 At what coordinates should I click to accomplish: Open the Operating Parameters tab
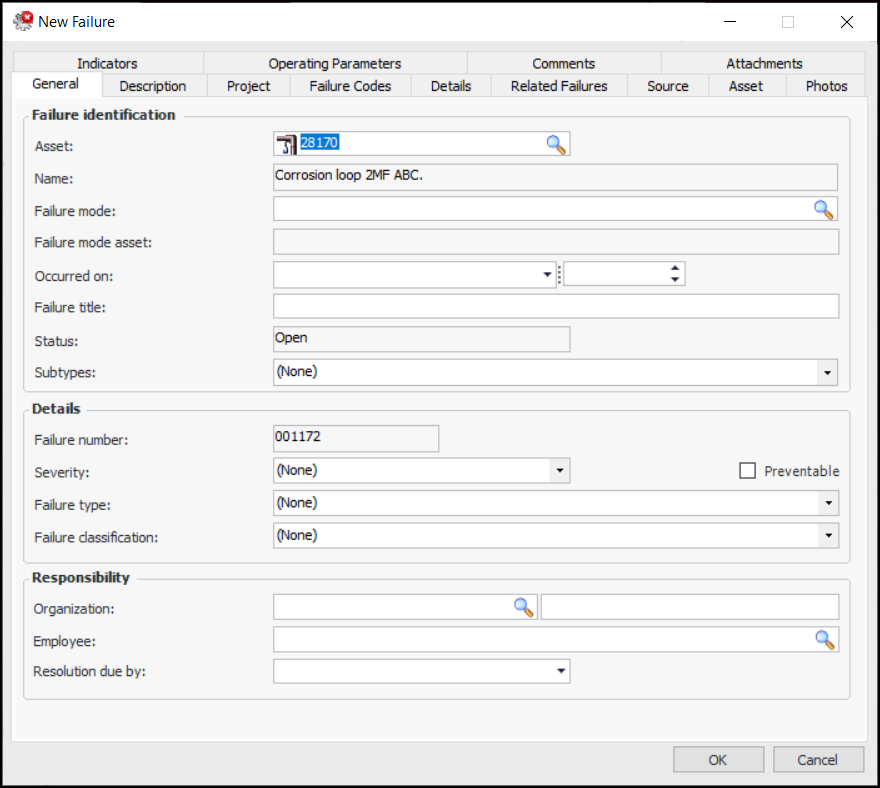pyautogui.click(x=334, y=63)
